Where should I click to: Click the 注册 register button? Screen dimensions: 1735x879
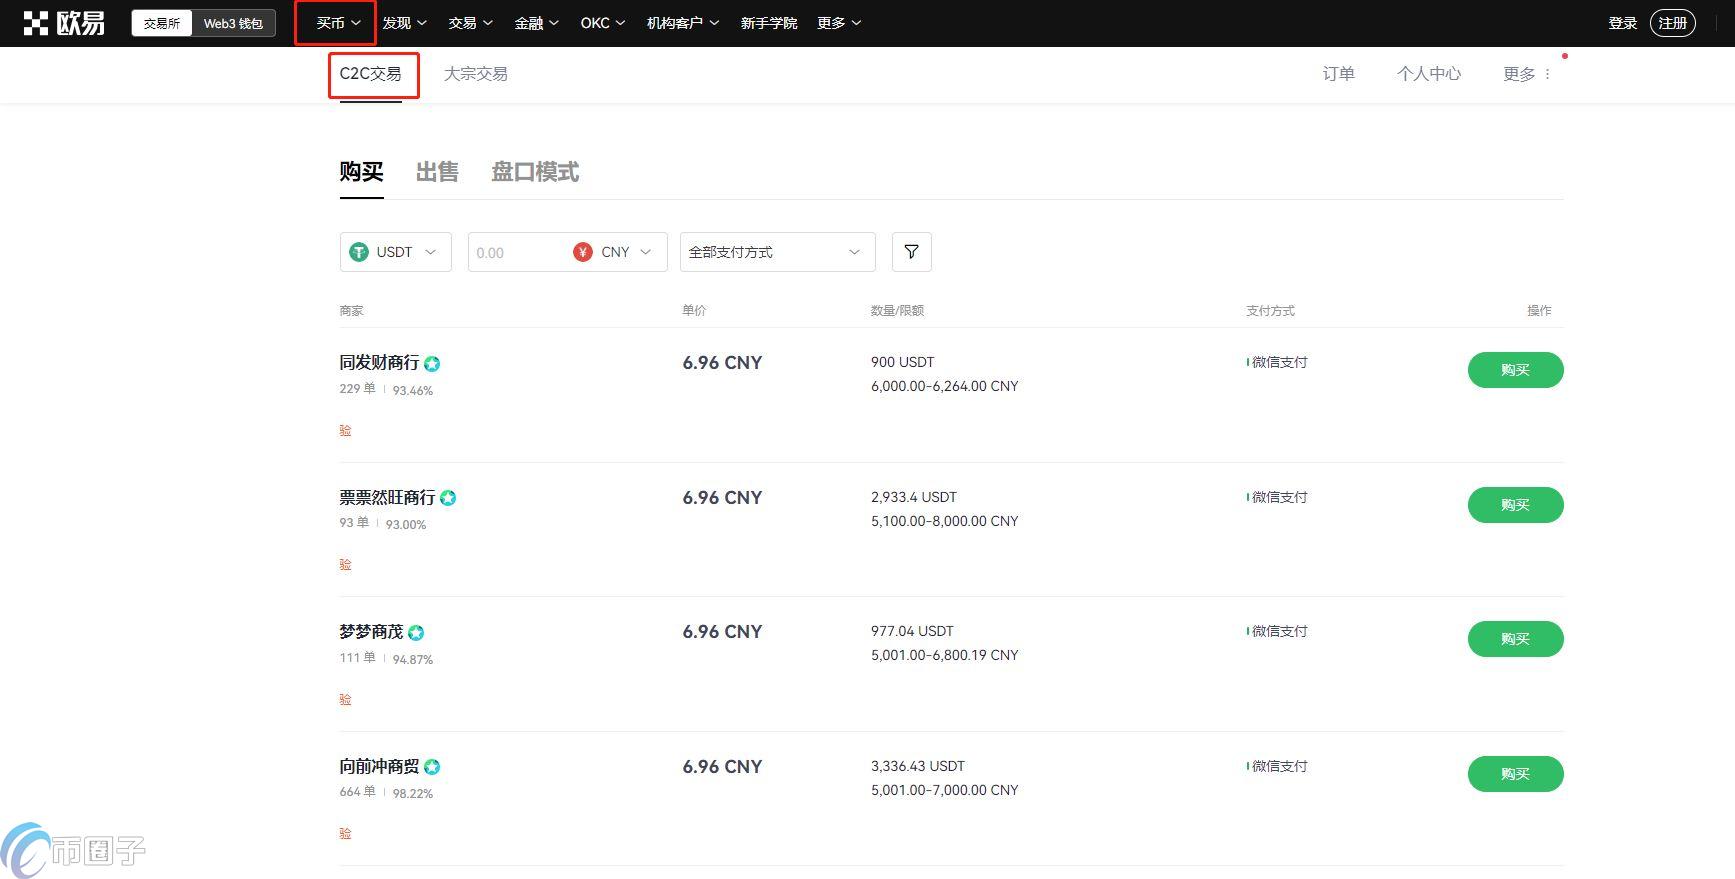[1673, 23]
